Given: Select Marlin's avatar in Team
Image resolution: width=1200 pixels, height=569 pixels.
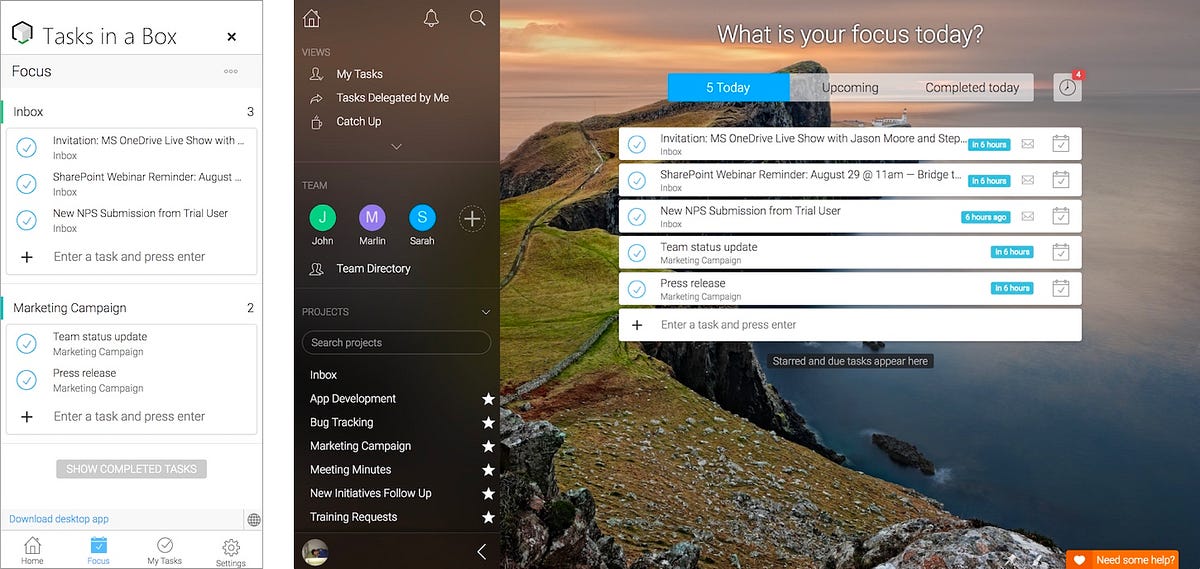Looking at the screenshot, I should (x=372, y=218).
